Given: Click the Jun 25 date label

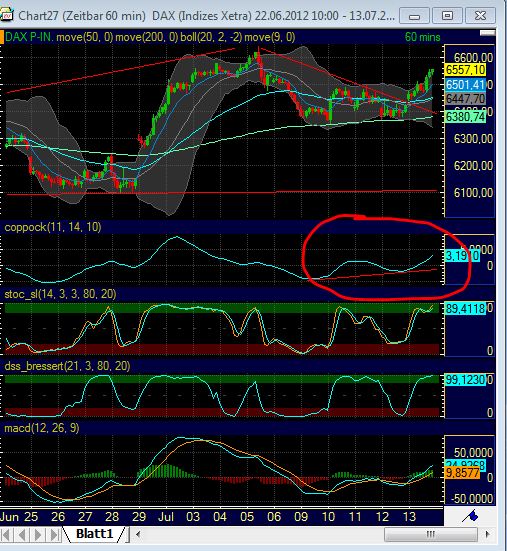Looking at the screenshot, I should tap(19, 517).
